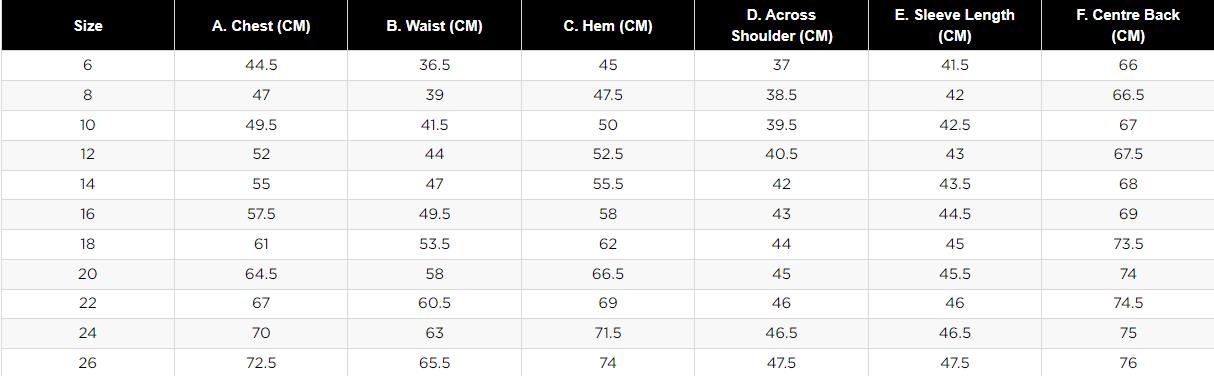
Task: Select waist value 53.5 in size 18 row
Action: [434, 244]
